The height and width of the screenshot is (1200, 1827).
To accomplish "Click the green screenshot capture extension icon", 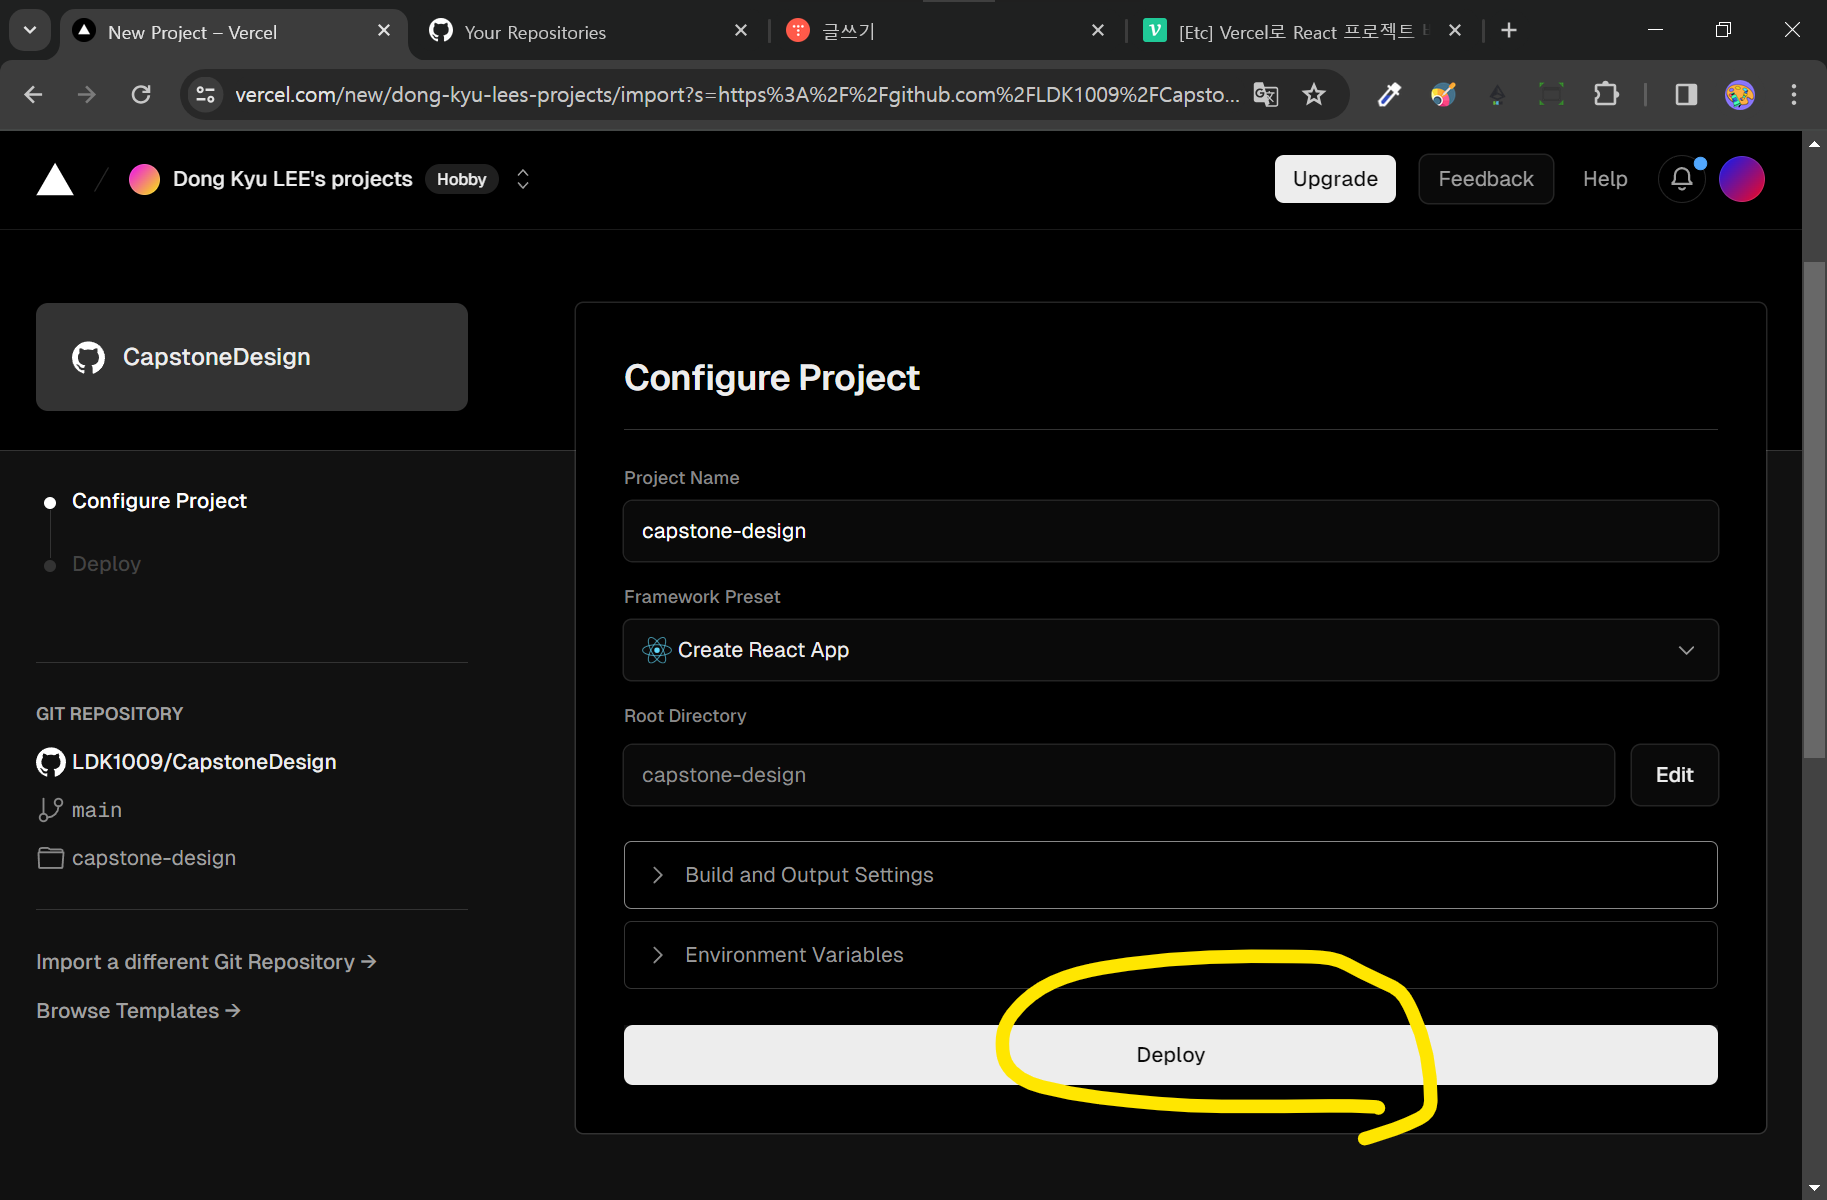I will [1551, 95].
